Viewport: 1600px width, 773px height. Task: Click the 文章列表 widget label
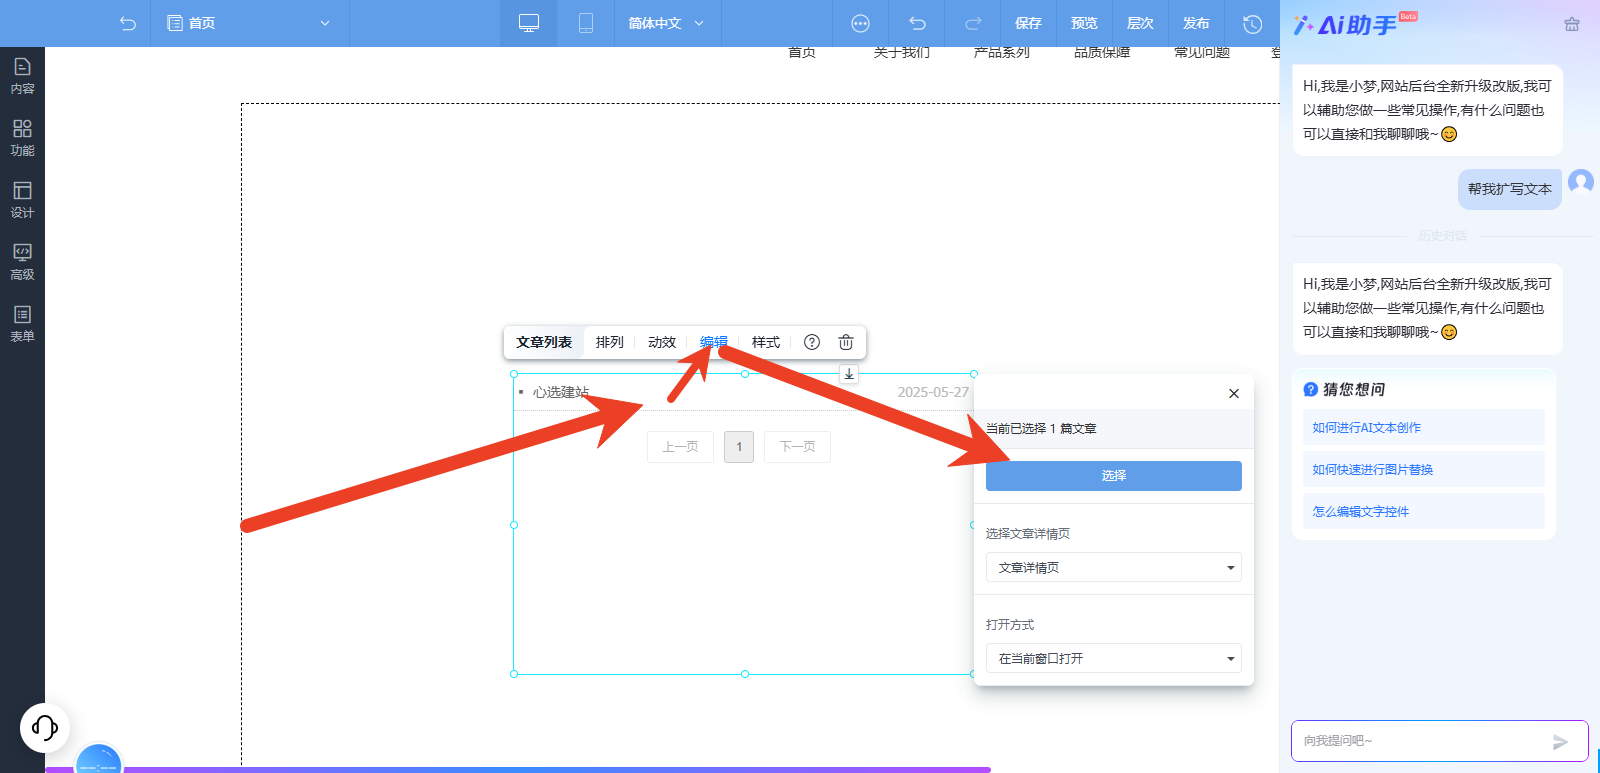[x=544, y=342]
